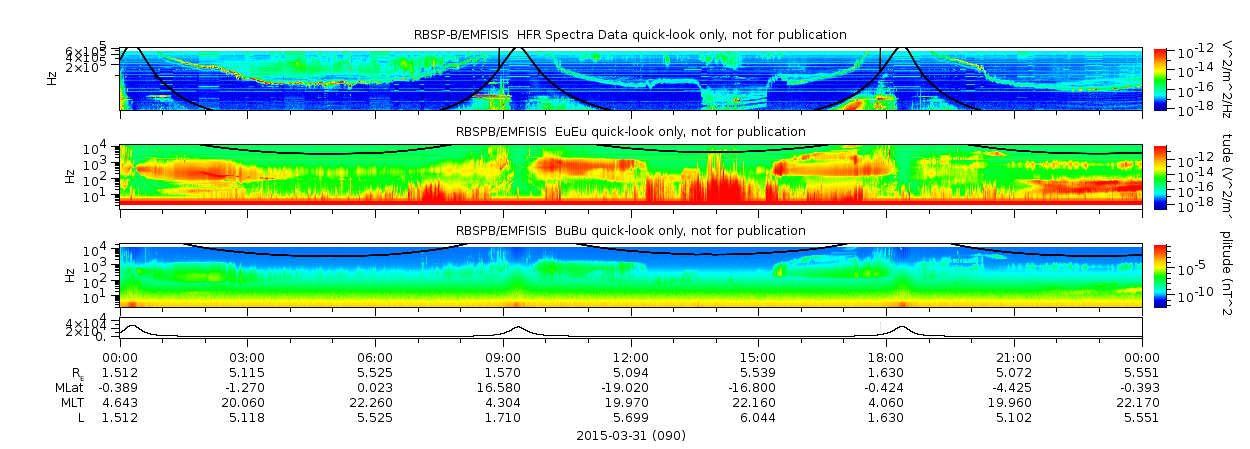This screenshot has height=449, width=1250.
Task: Click the date label '2015-03-31 (090)'
Action: pos(631,436)
